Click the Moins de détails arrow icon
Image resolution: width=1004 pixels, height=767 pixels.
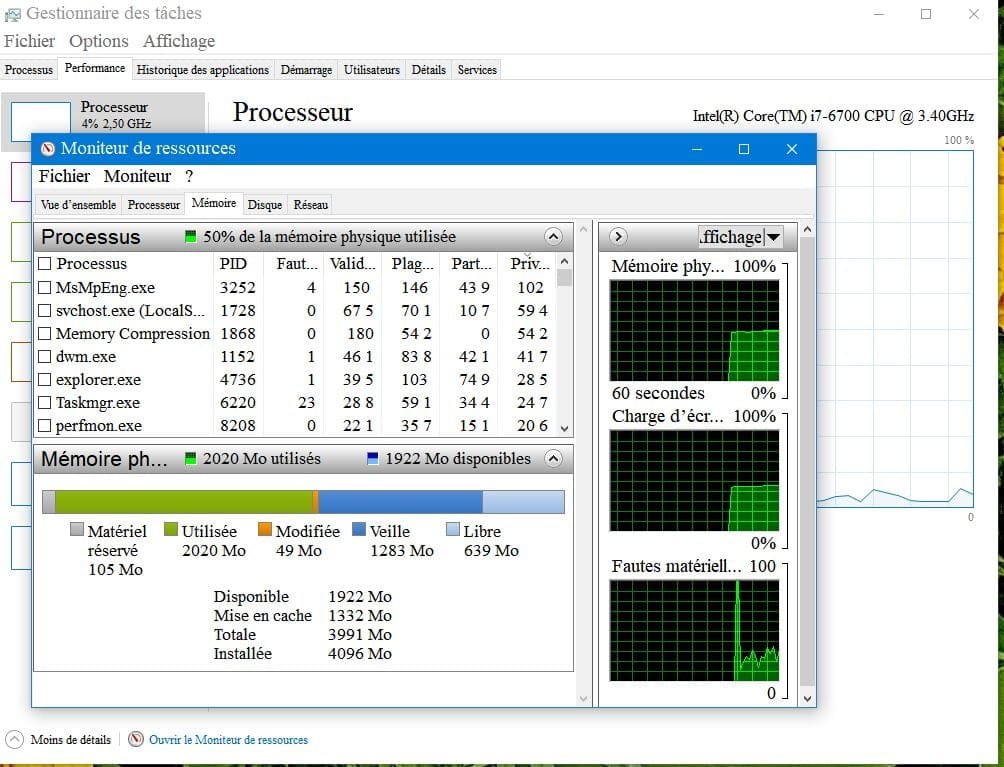point(14,740)
